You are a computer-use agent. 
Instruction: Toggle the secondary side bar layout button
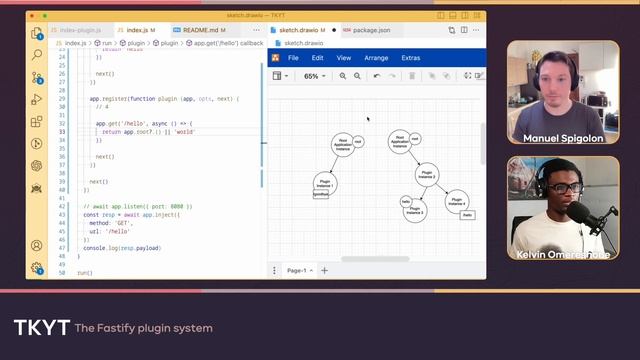click(x=465, y=16)
